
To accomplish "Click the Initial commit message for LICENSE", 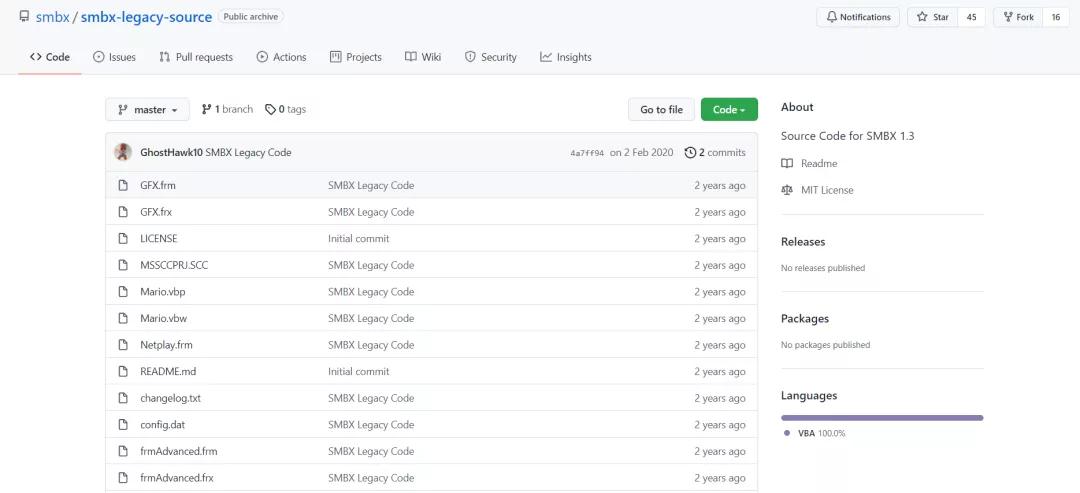I will (359, 238).
